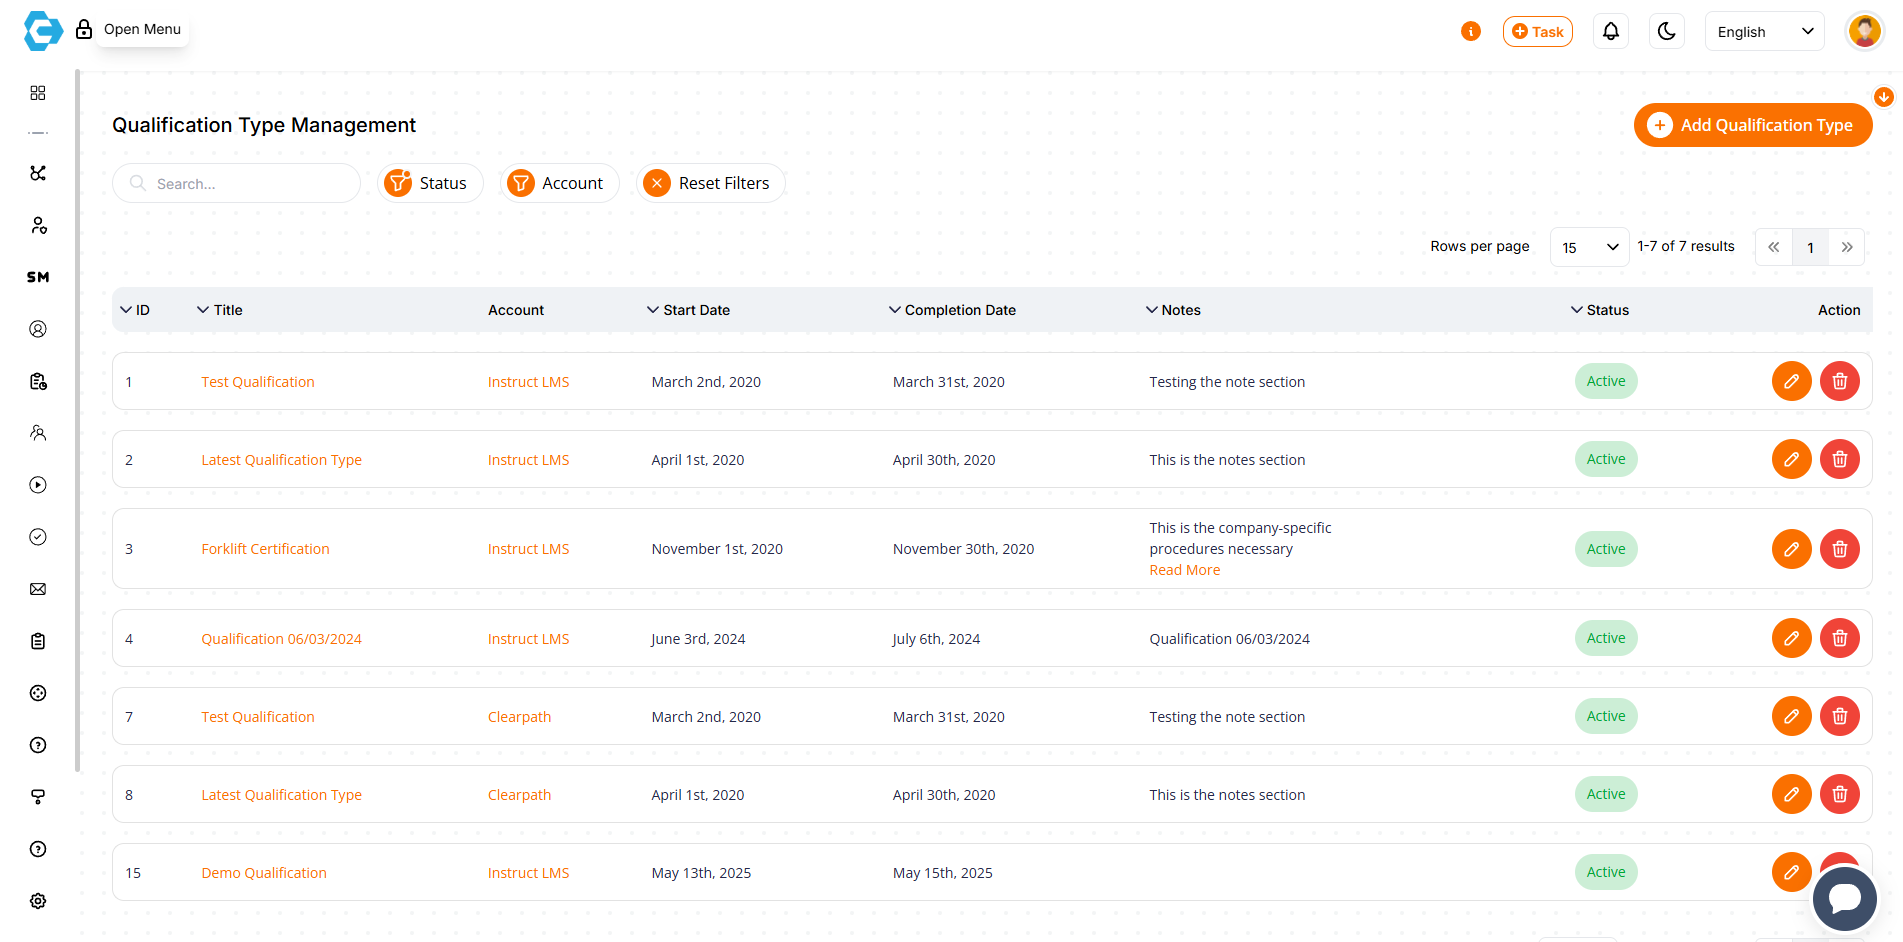1903x942 pixels.
Task: Open the chat support bubble
Action: 1845,899
